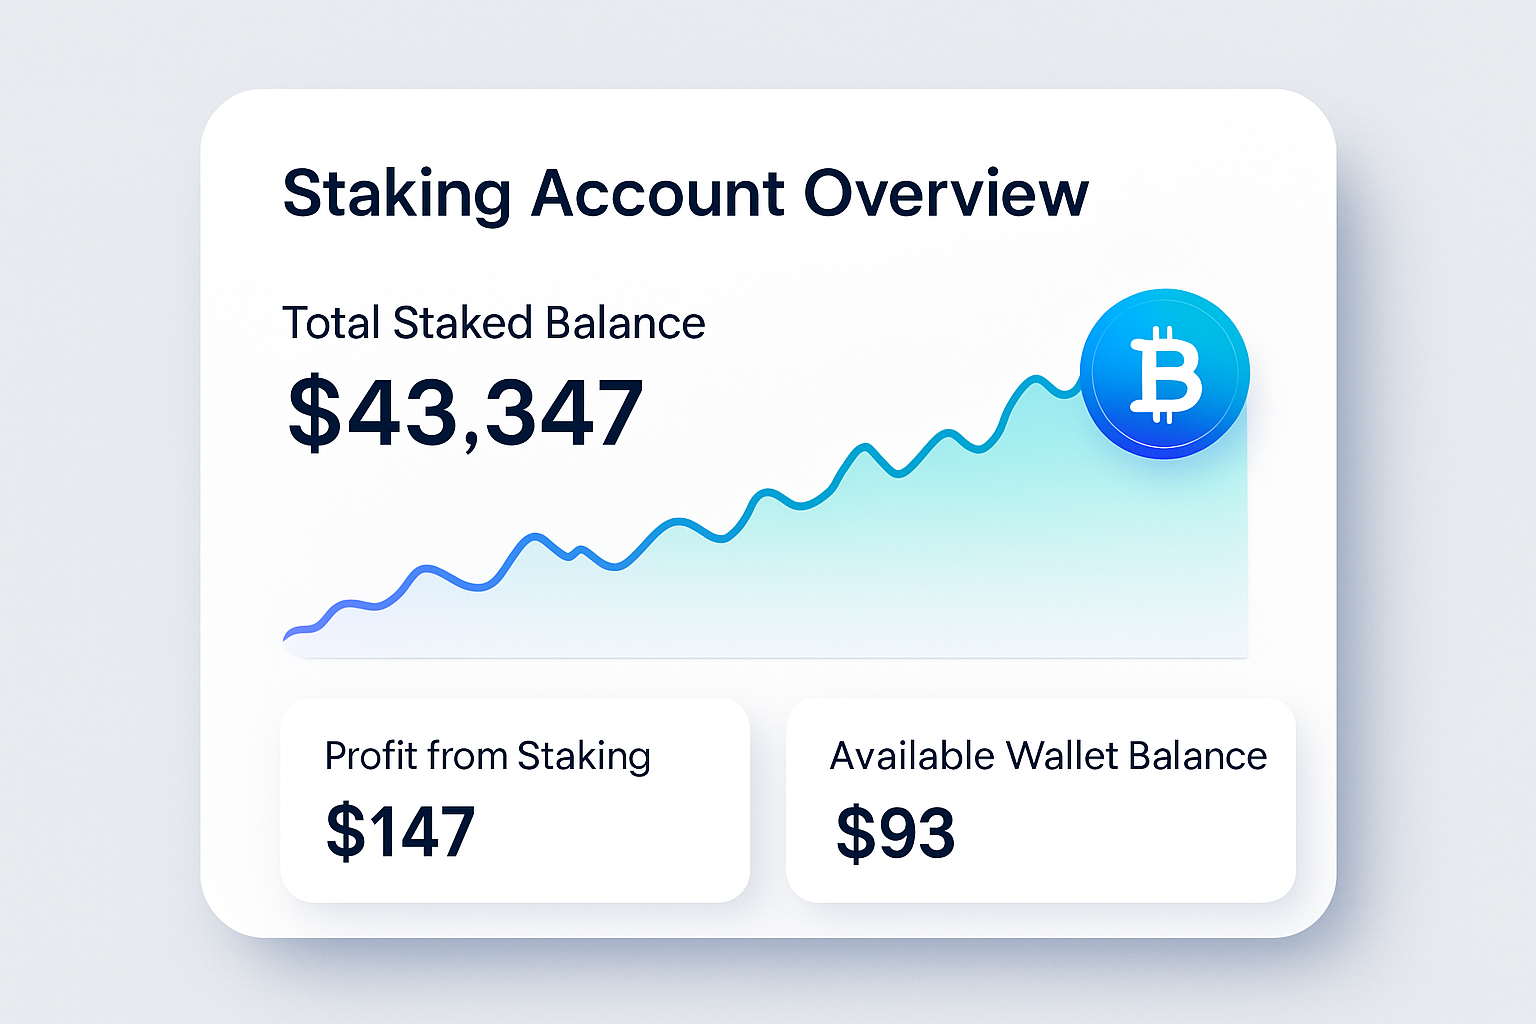This screenshot has width=1536, height=1024.
Task: Select the Total Staked Balance label
Action: [494, 323]
